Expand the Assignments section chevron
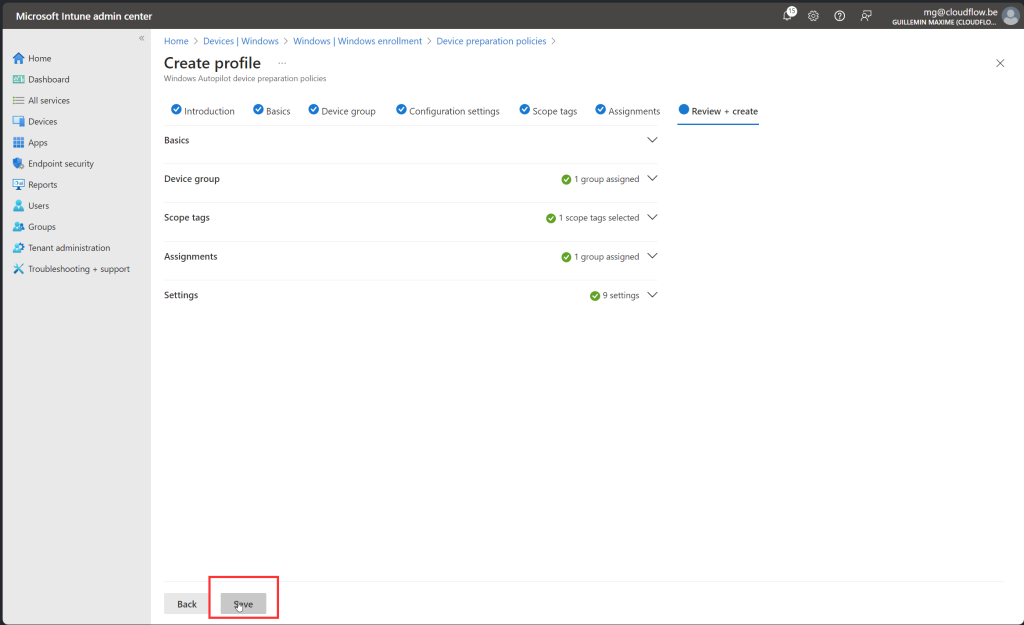 click(x=652, y=256)
